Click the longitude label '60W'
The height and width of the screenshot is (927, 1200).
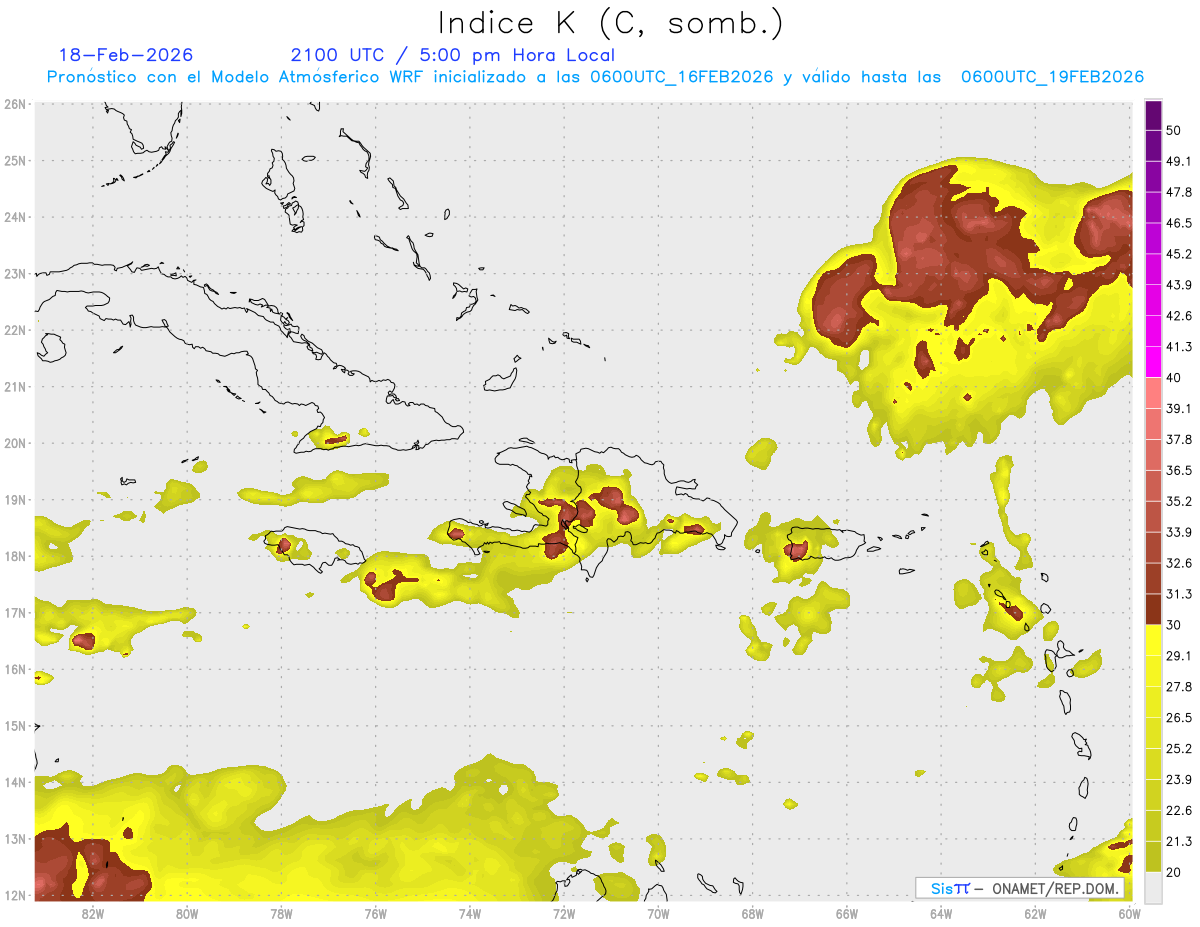coord(1129,913)
